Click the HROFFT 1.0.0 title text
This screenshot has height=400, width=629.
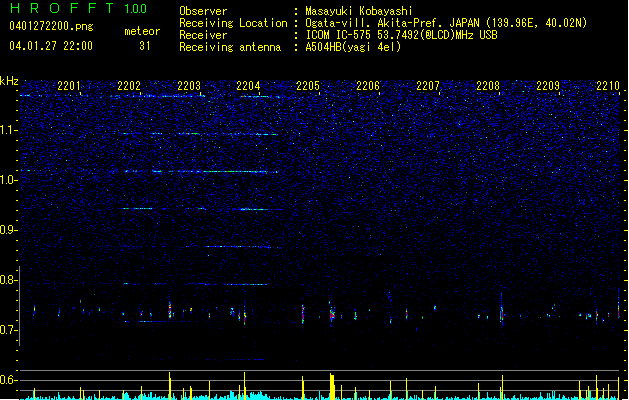coord(79,8)
